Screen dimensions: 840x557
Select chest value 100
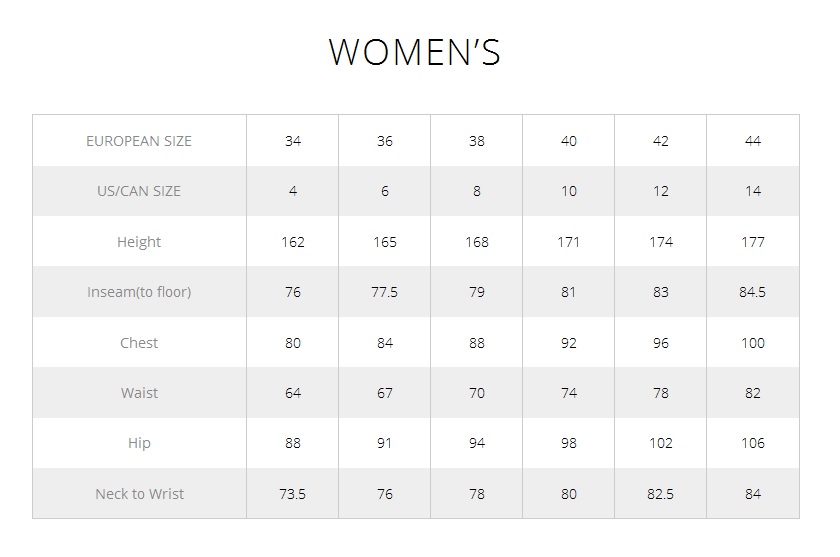753,343
